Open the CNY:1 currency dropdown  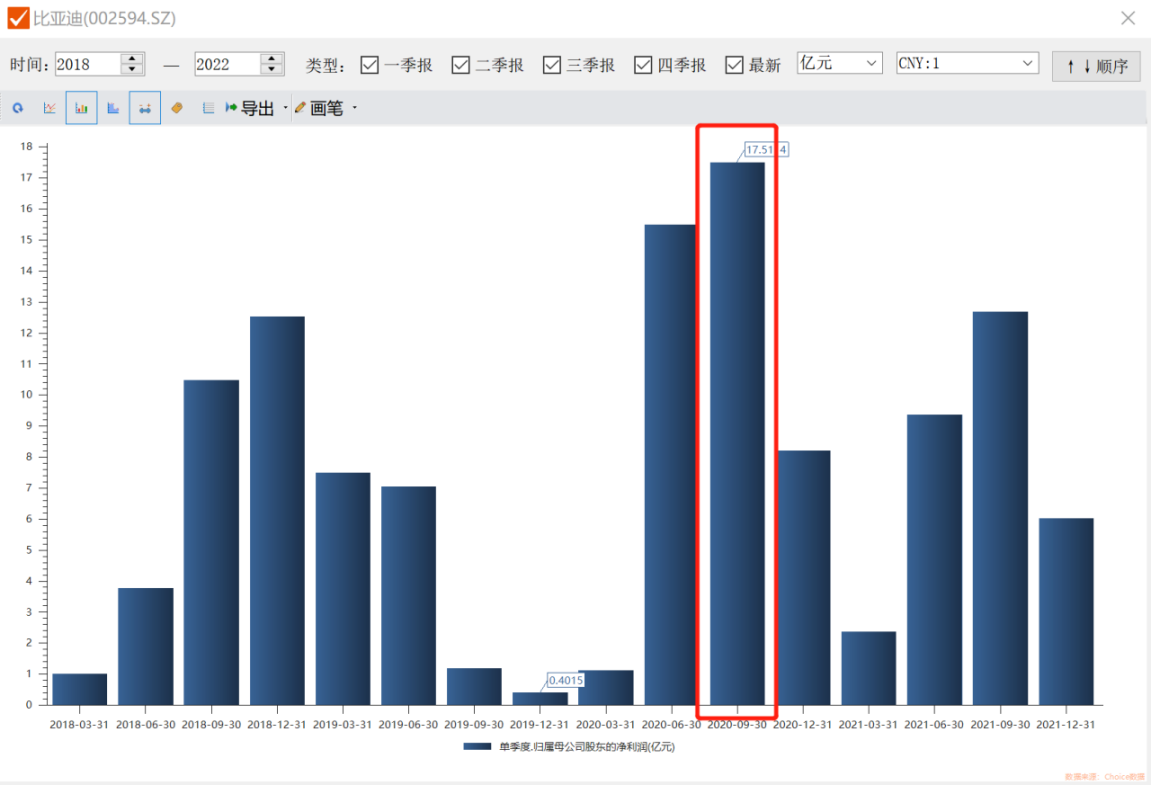coord(967,63)
